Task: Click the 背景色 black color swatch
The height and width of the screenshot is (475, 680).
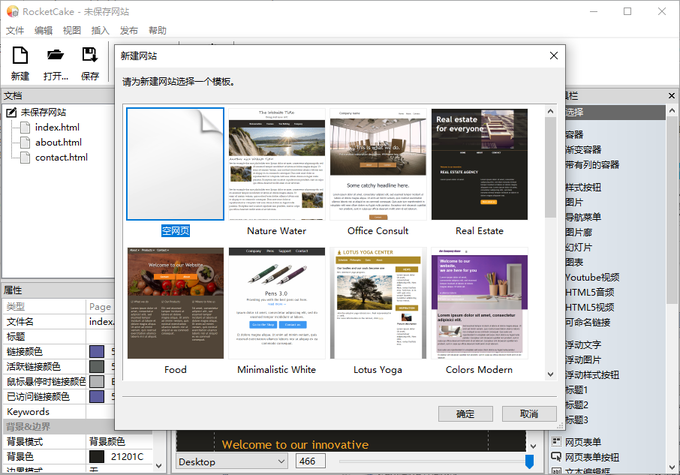Action: pyautogui.click(x=97, y=457)
